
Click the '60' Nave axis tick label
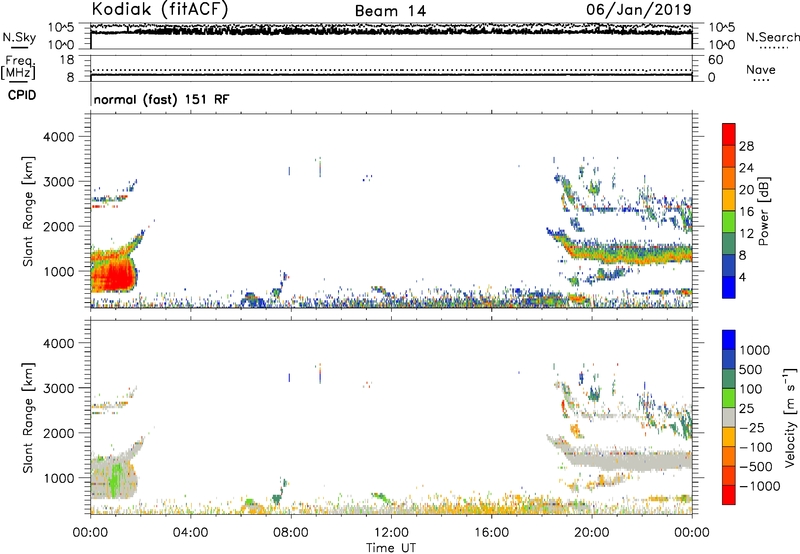click(715, 60)
